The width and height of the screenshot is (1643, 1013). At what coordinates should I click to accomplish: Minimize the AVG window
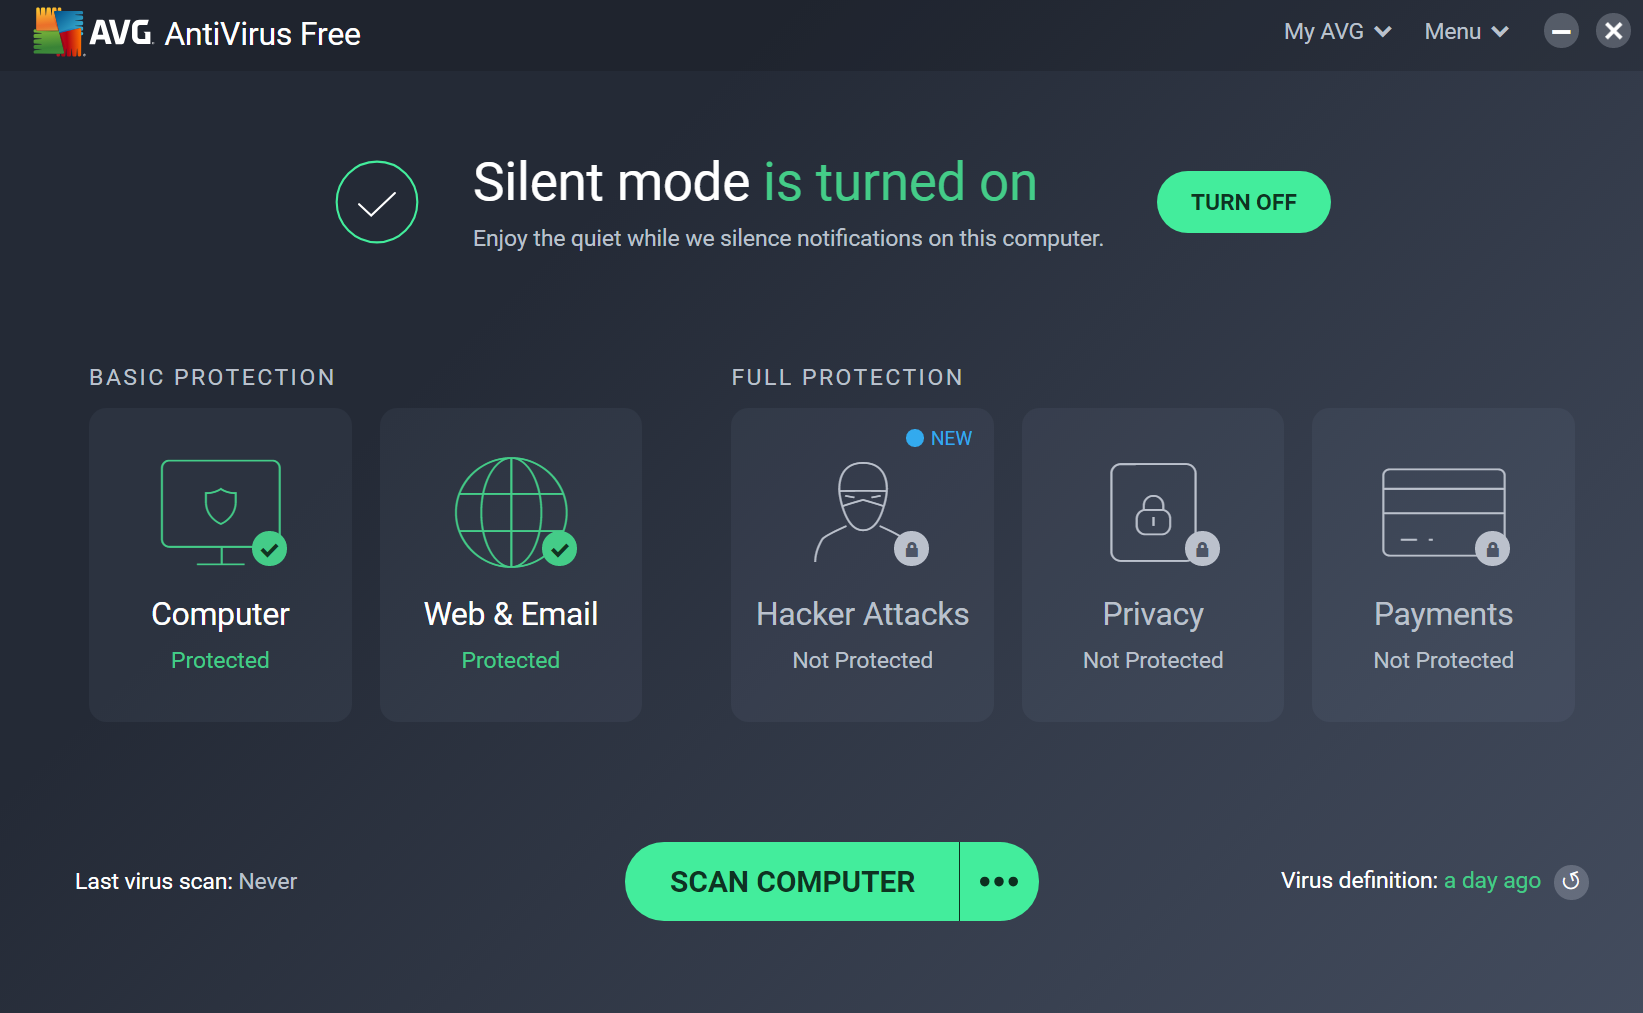[x=1560, y=32]
